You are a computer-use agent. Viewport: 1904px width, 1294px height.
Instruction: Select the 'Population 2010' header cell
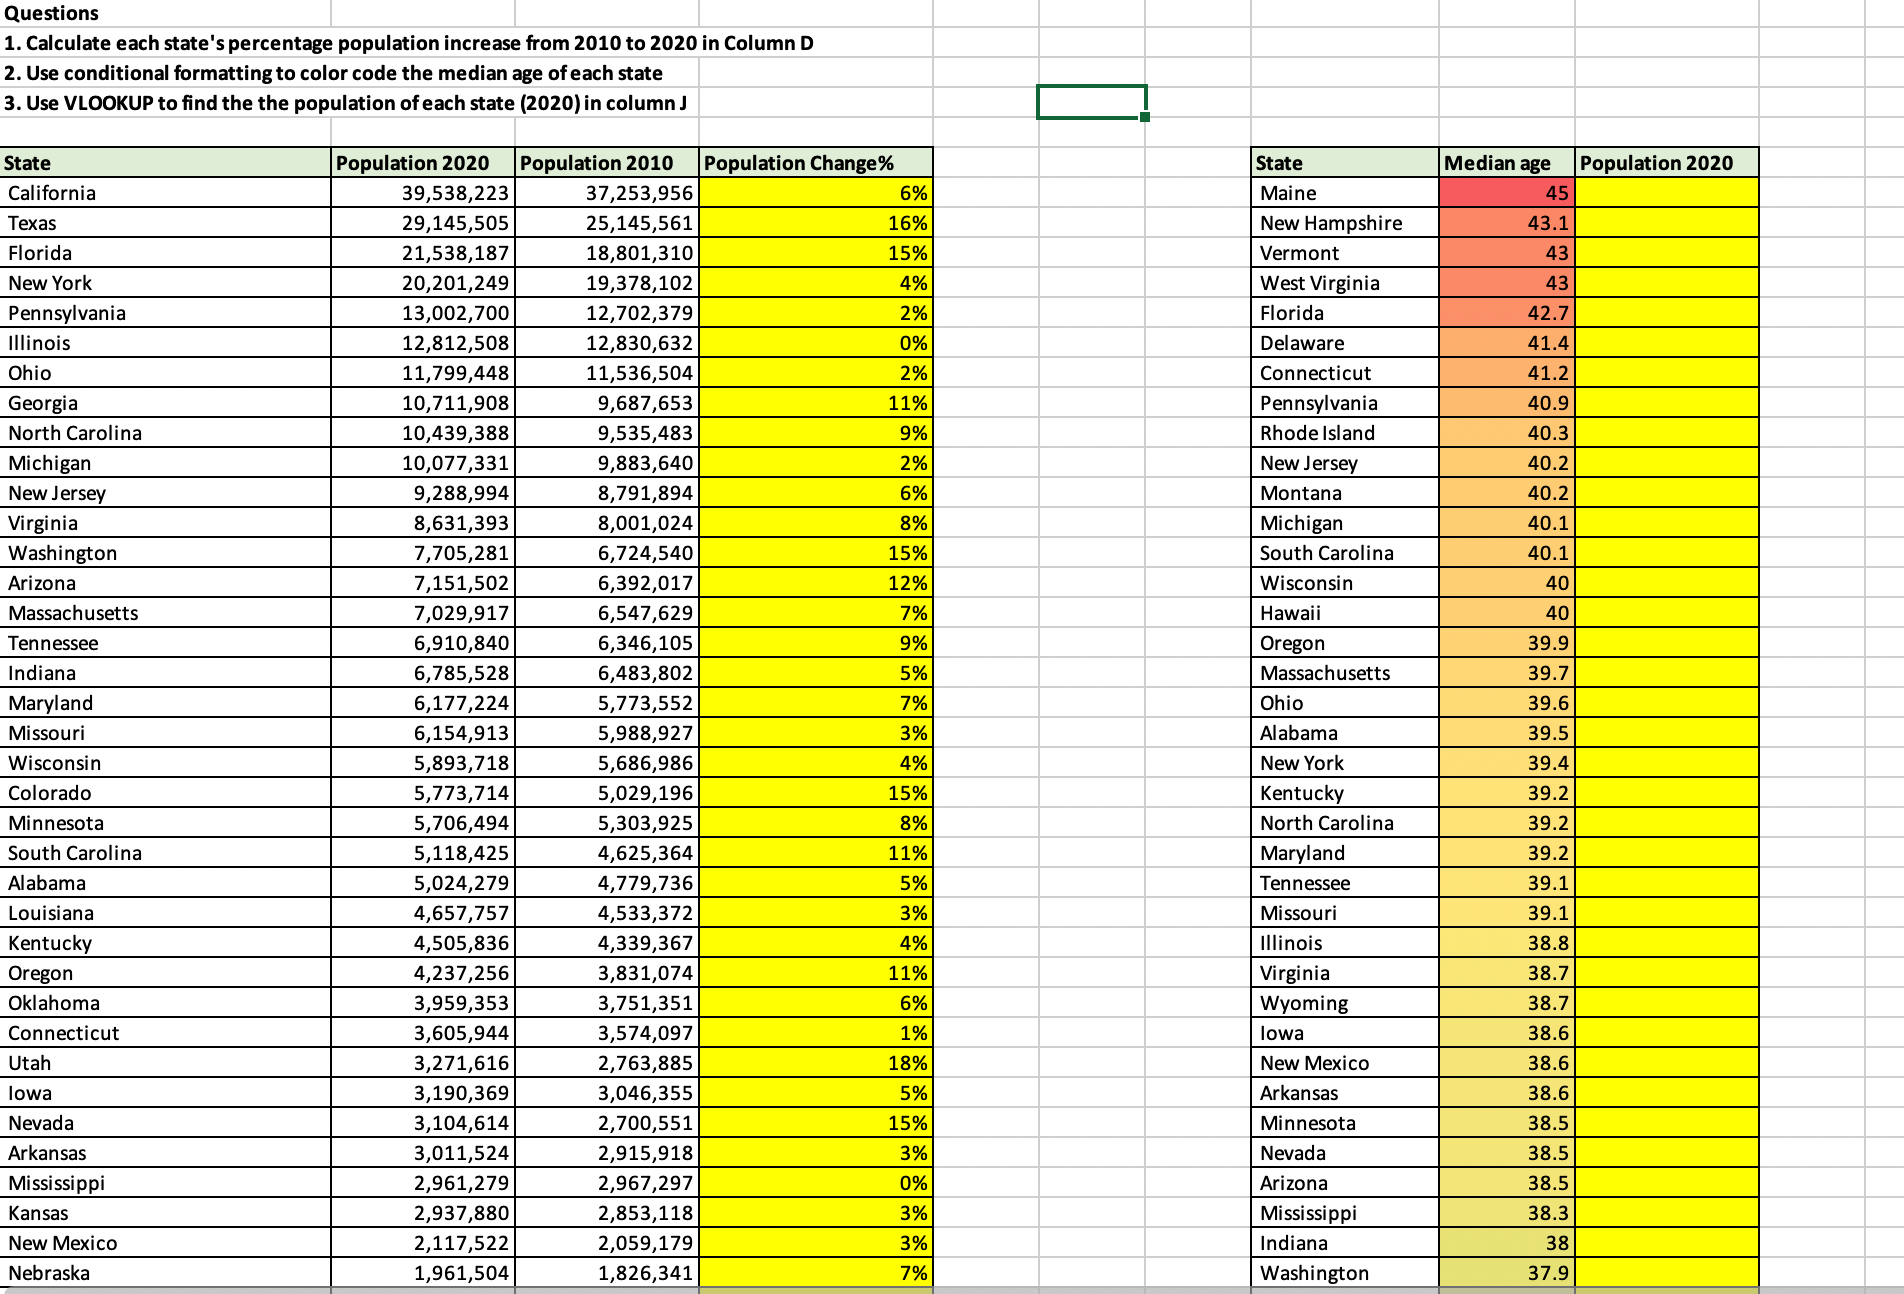(x=607, y=162)
